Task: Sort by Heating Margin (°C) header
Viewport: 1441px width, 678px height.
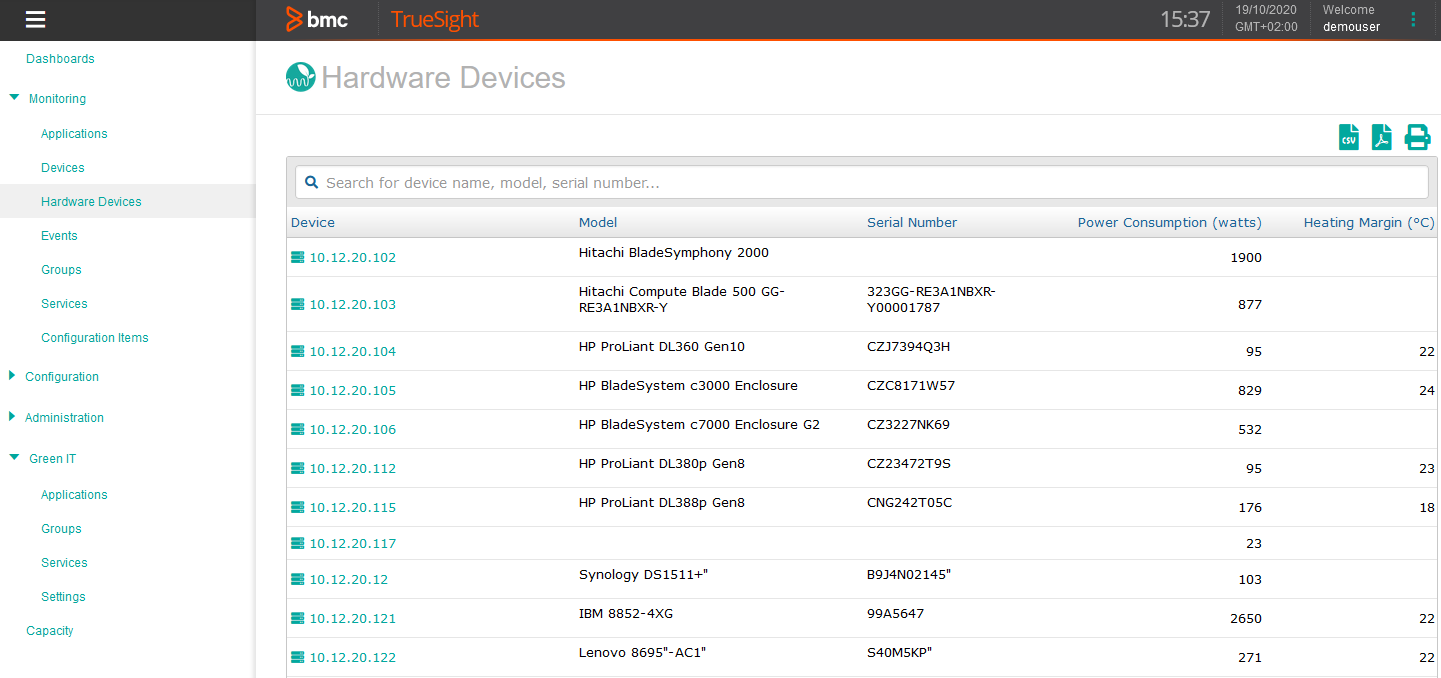Action: point(1369,223)
